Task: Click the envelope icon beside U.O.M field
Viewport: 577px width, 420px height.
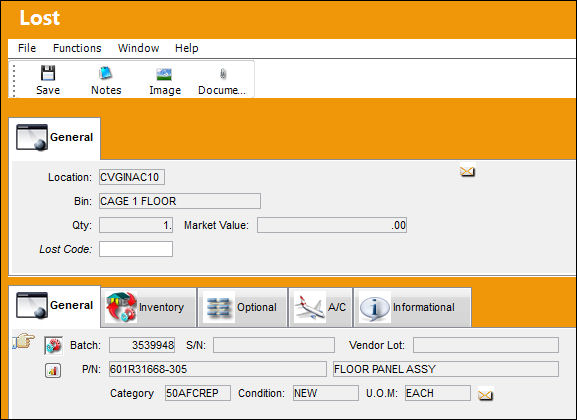Action: [x=485, y=395]
